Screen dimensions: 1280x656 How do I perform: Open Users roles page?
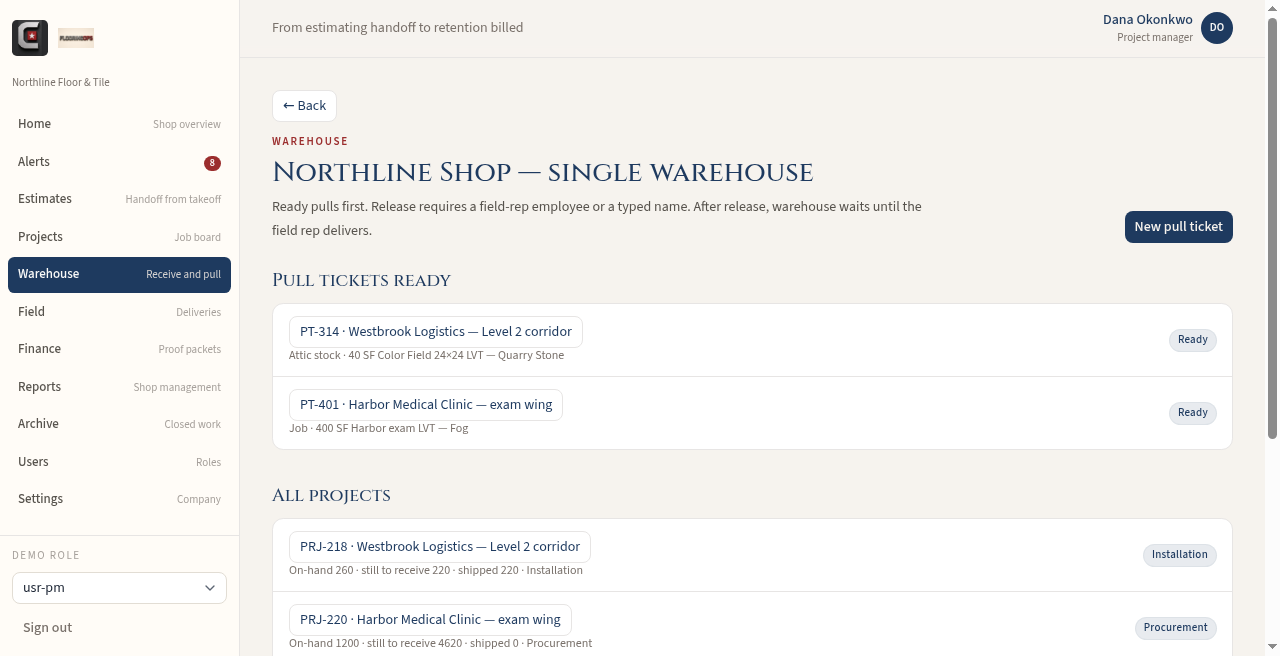(x=119, y=462)
